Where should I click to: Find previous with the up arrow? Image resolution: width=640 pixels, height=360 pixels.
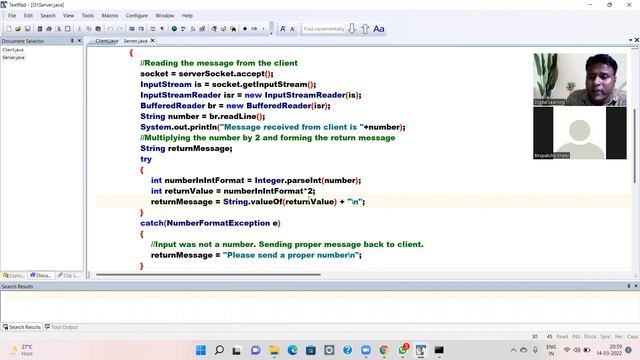click(365, 29)
